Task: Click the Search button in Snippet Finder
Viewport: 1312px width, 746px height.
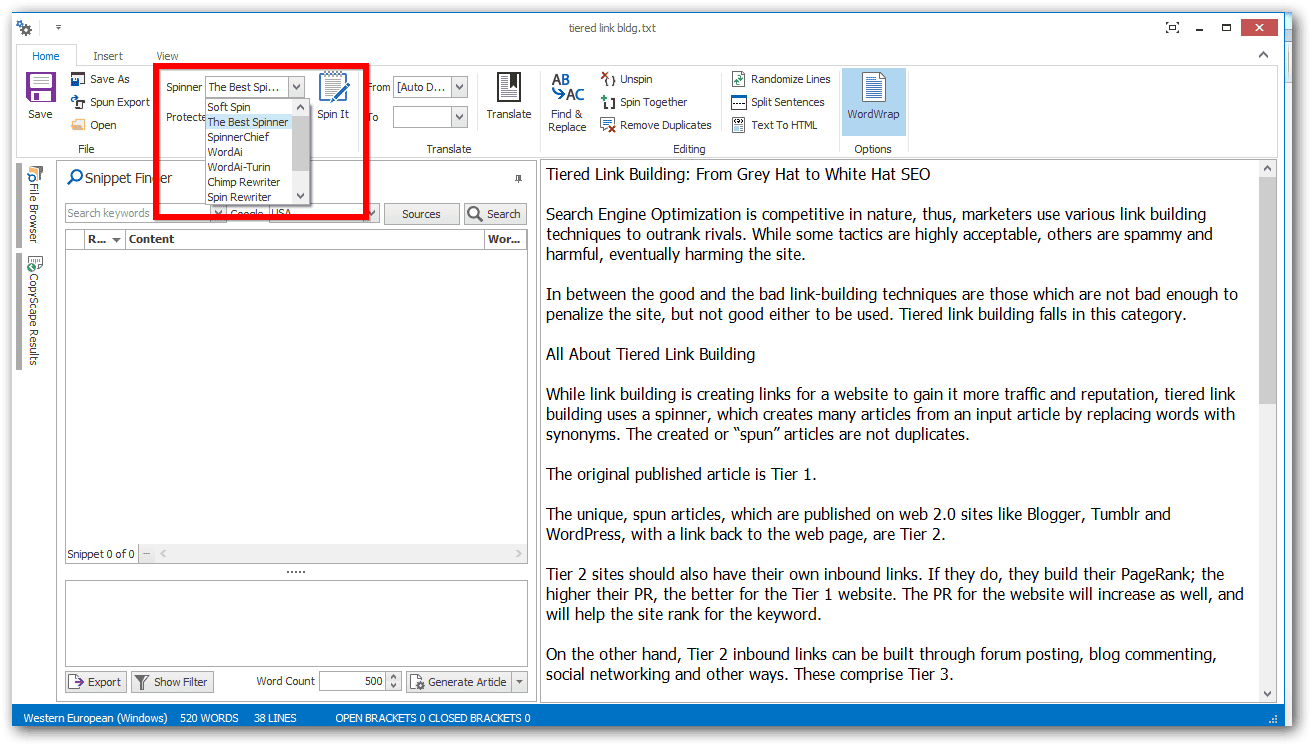Action: (495, 214)
